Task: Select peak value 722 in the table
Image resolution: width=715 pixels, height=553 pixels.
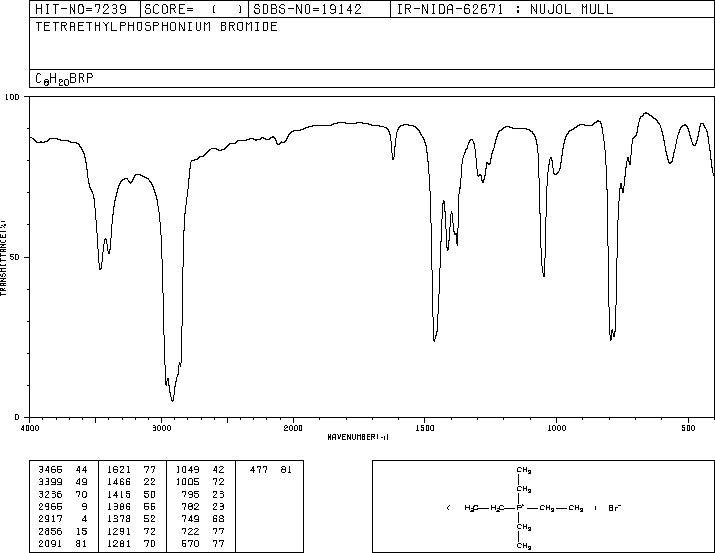Action: (x=191, y=531)
